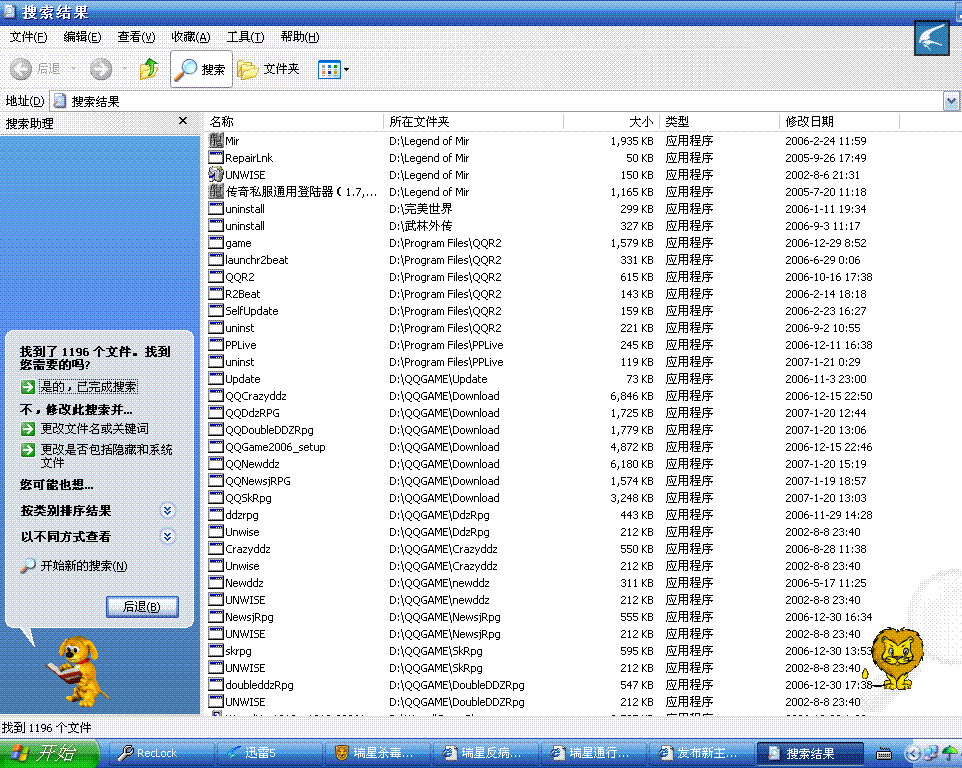
Task: Click the Windows 开始 Start button
Action: click(x=49, y=753)
